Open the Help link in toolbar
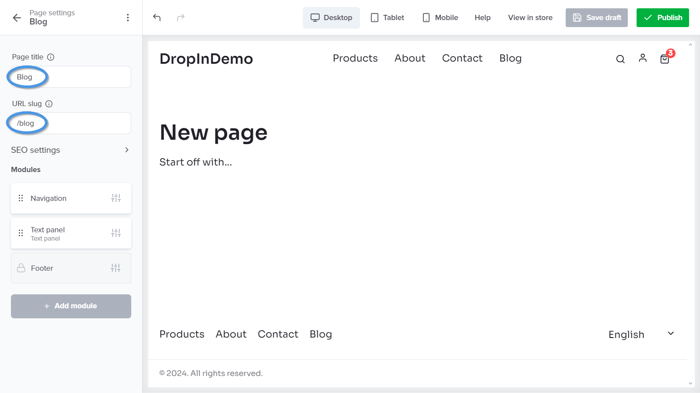The image size is (700, 393). [483, 18]
